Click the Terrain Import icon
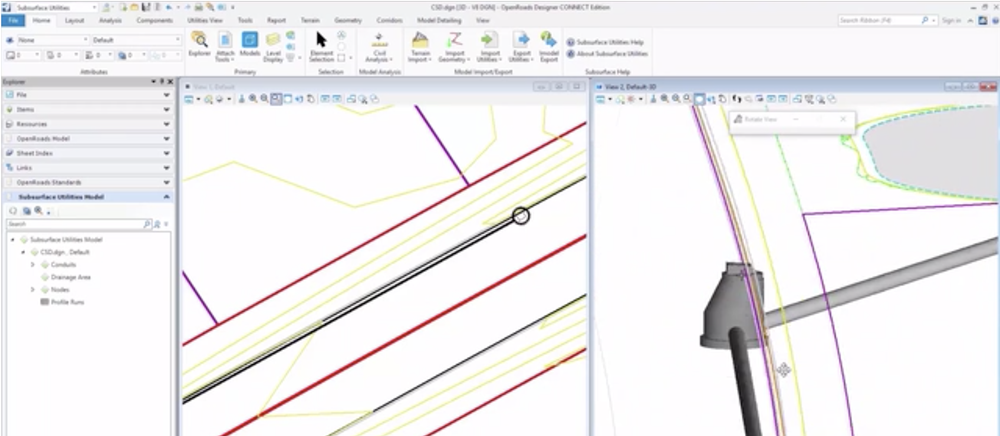Image resolution: width=1000 pixels, height=436 pixels. click(420, 46)
